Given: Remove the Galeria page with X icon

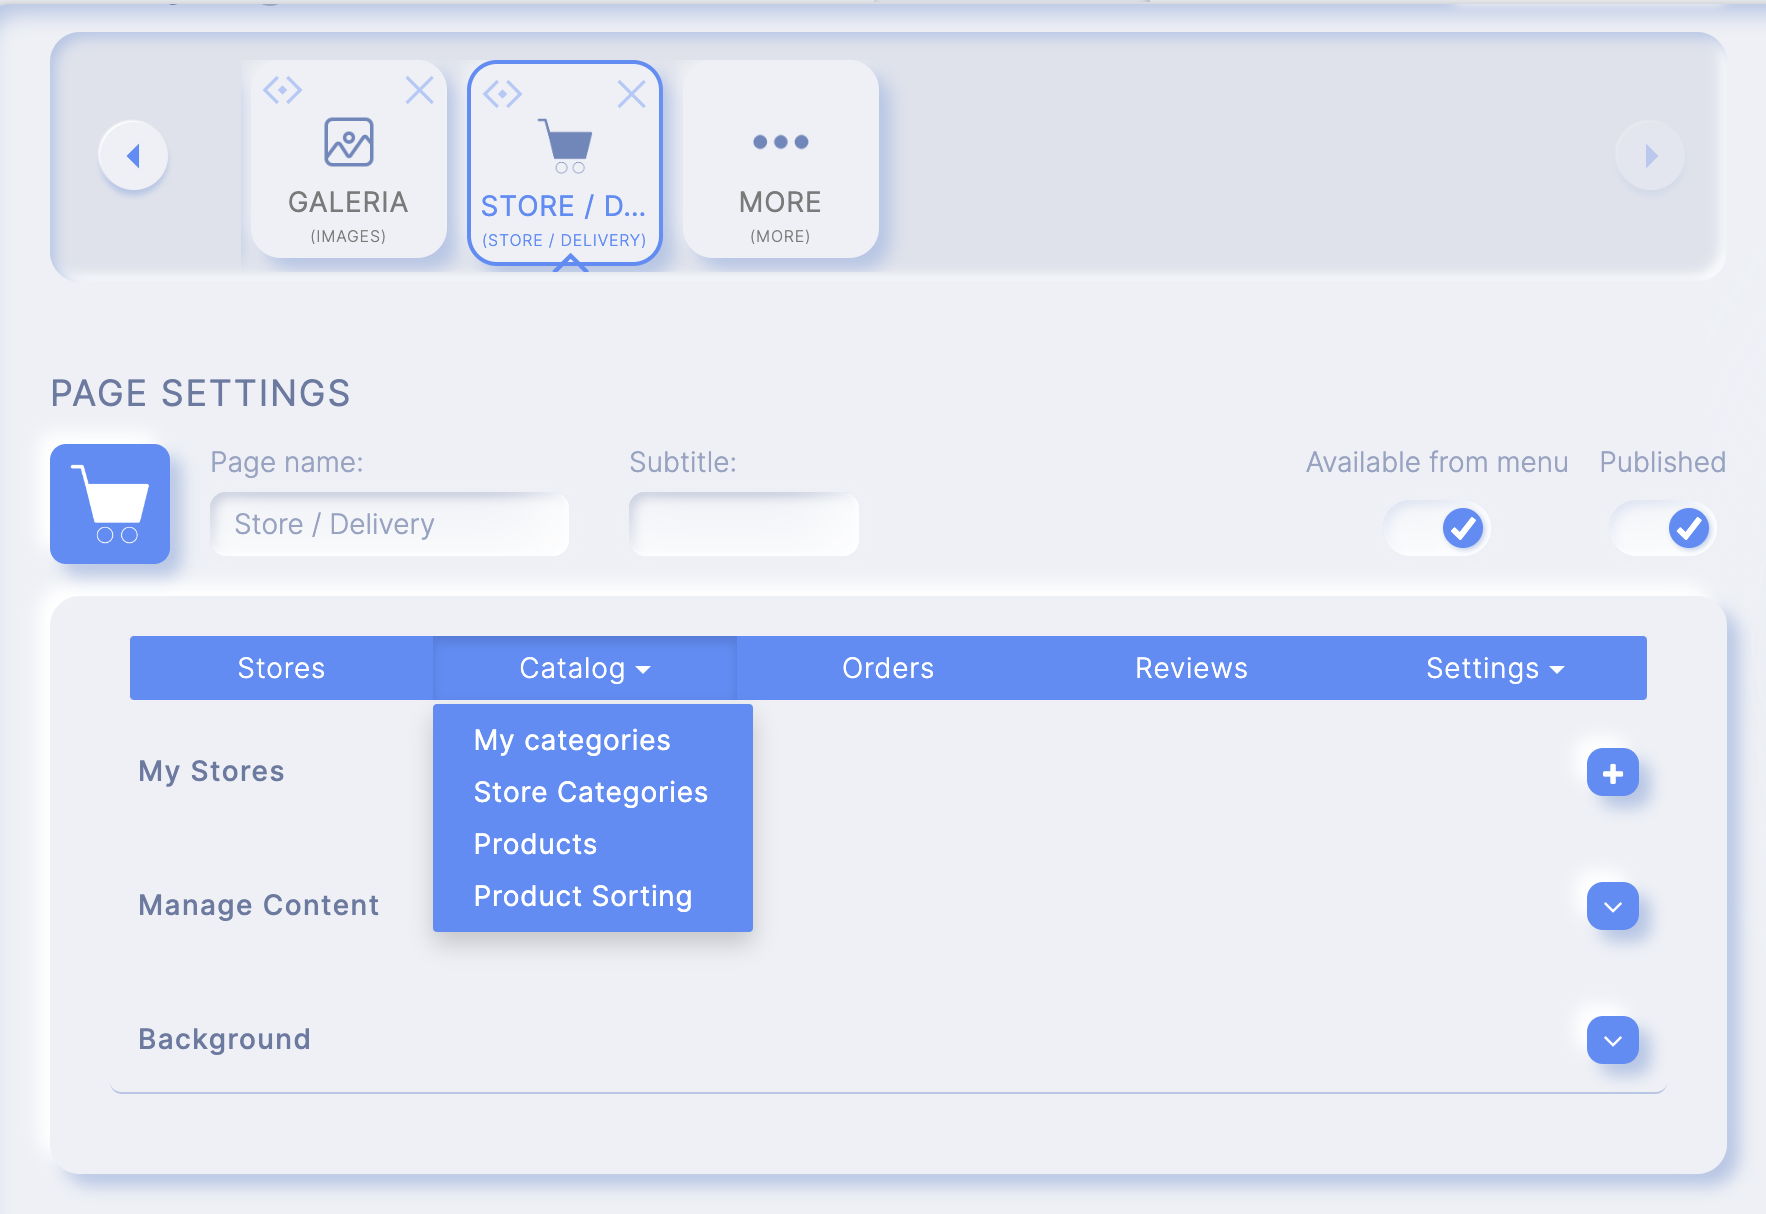Looking at the screenshot, I should [x=419, y=90].
